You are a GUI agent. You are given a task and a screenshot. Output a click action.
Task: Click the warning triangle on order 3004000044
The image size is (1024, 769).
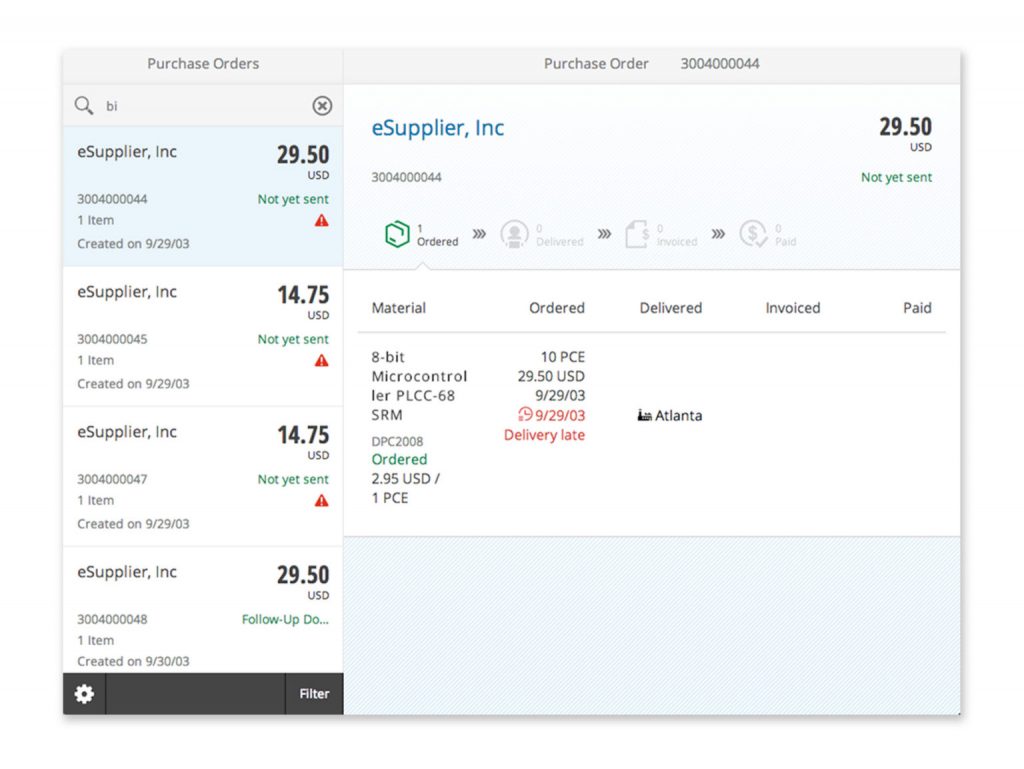coord(321,222)
